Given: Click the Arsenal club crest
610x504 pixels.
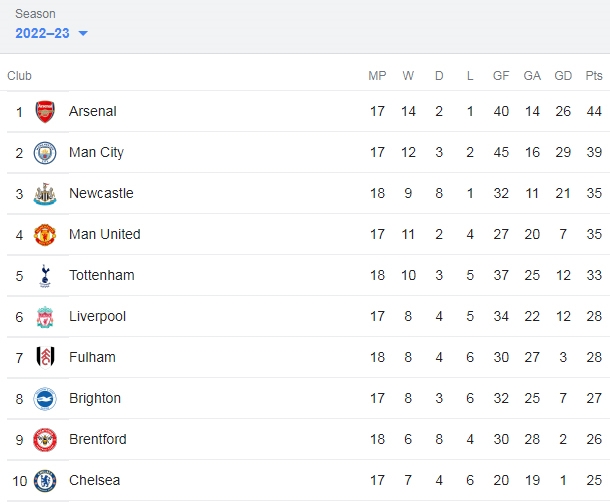Looking at the screenshot, I should pos(45,112).
